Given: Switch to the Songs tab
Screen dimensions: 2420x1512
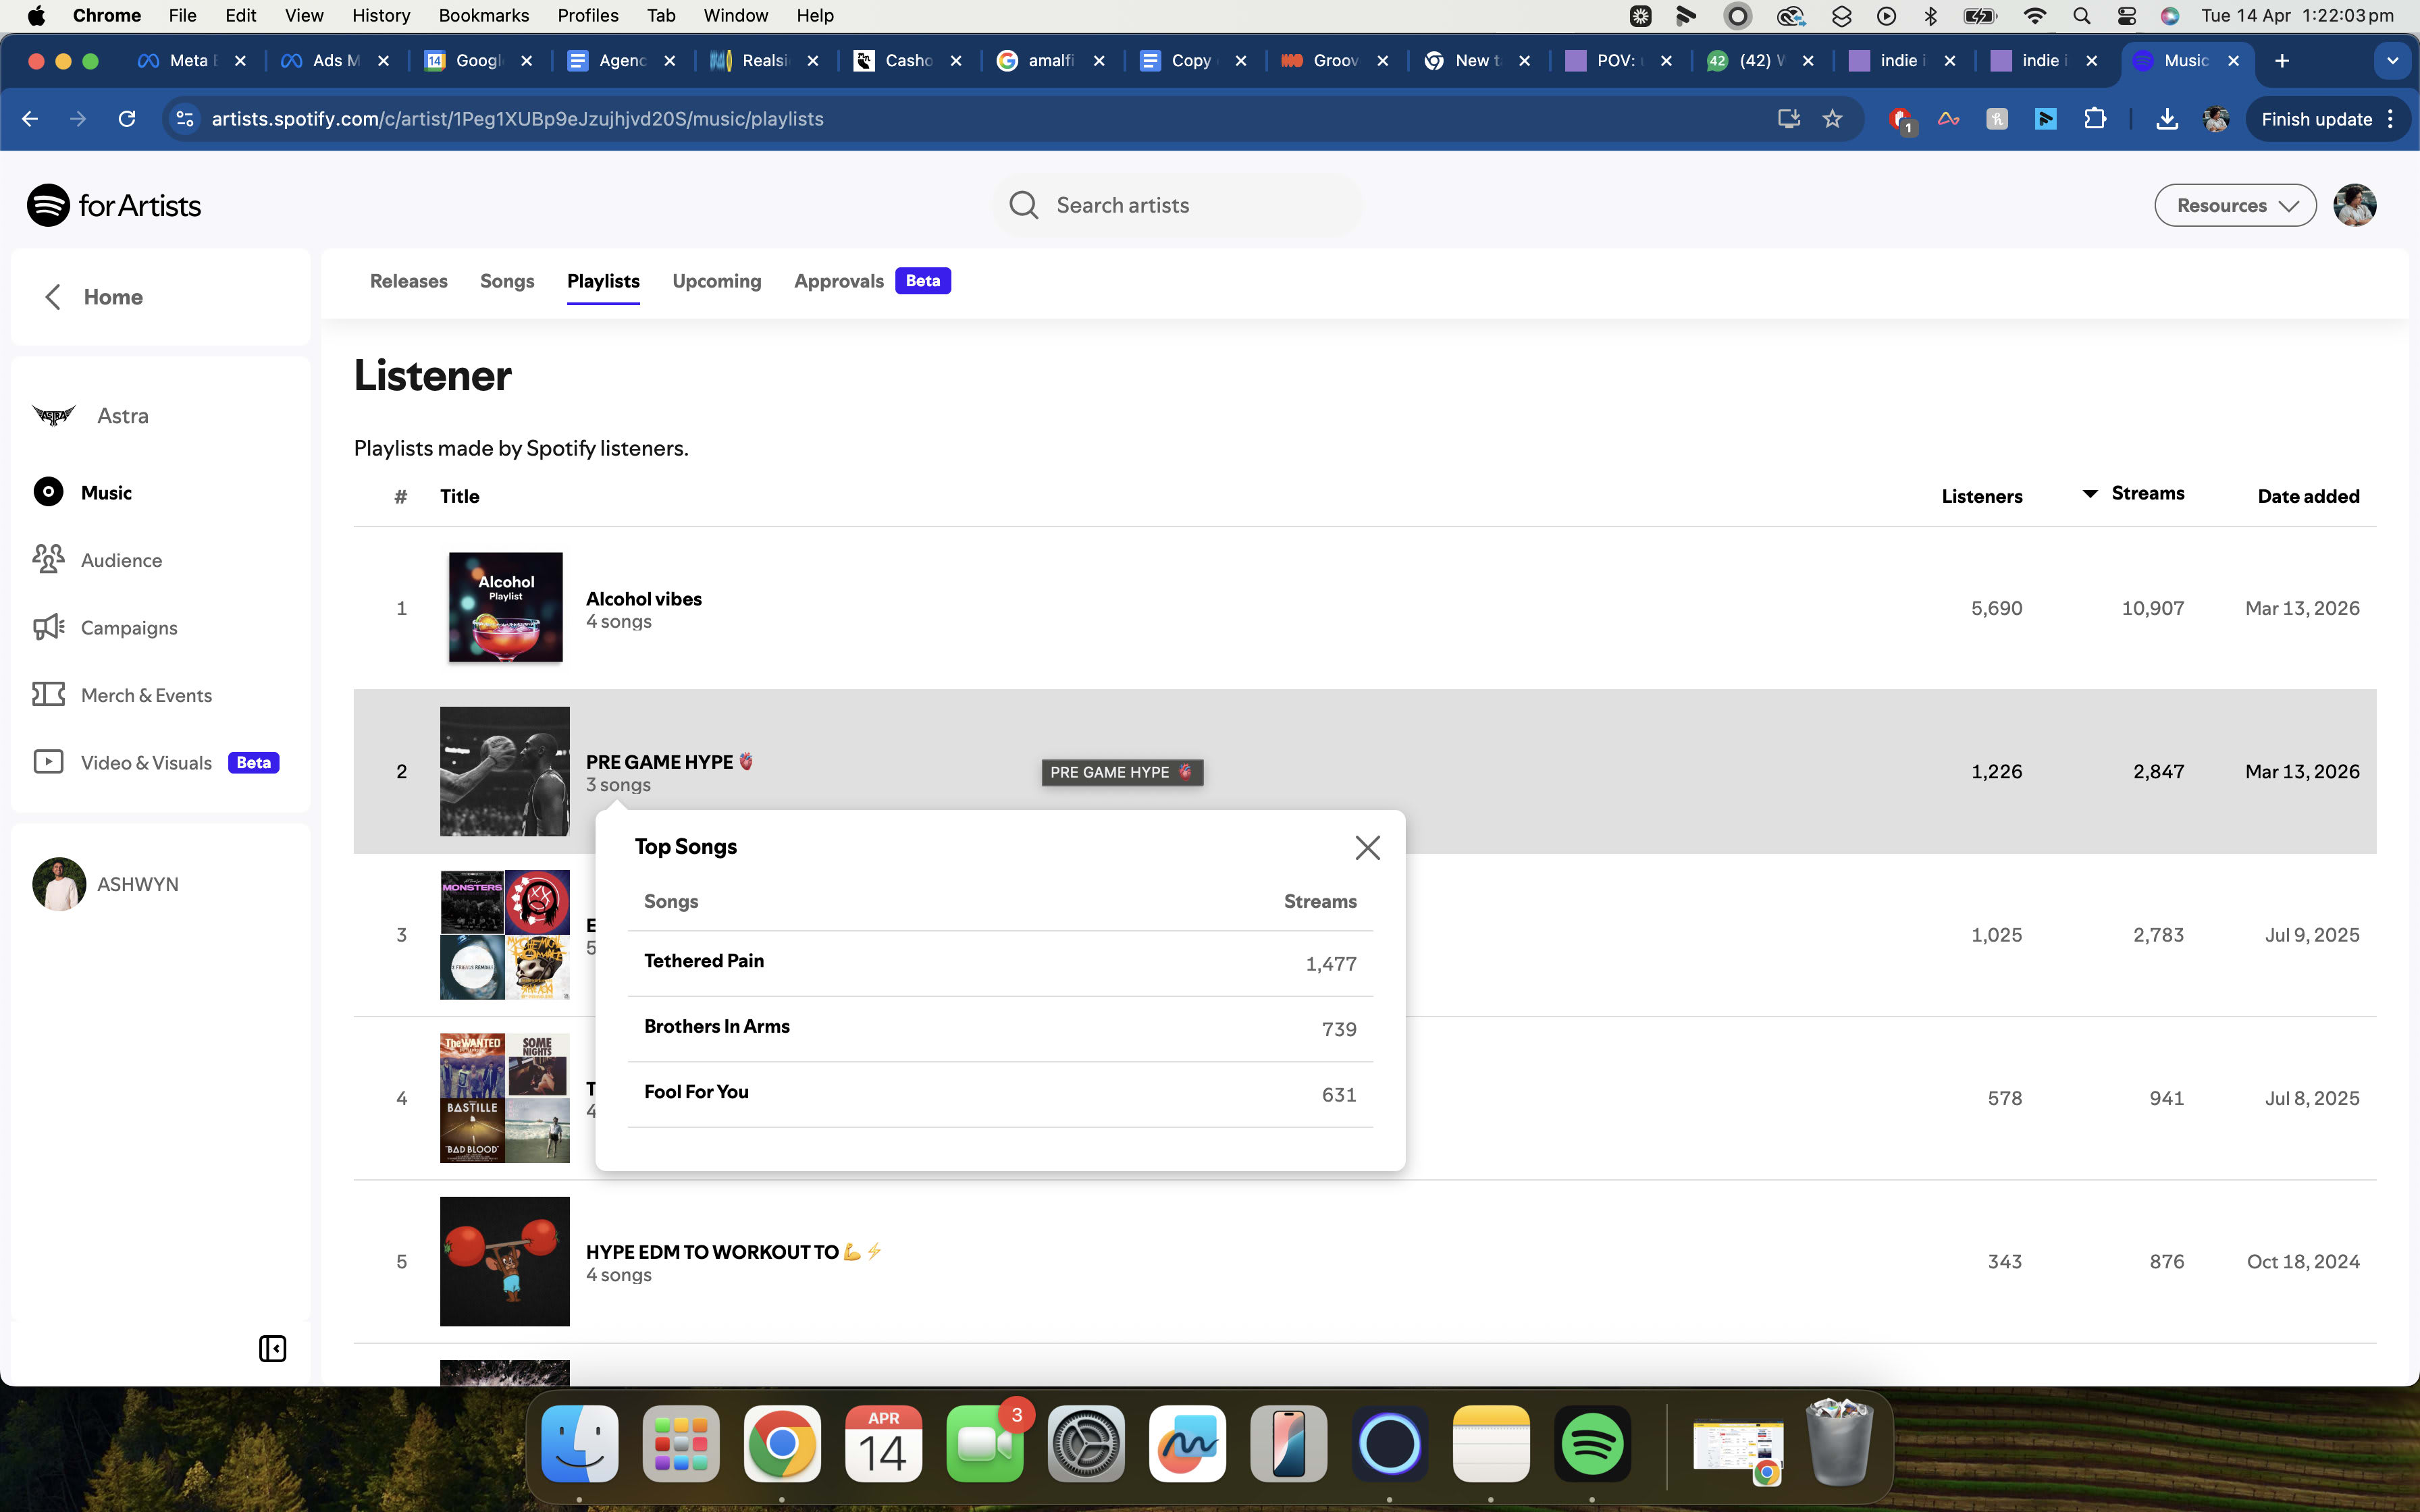Looking at the screenshot, I should [x=507, y=281].
